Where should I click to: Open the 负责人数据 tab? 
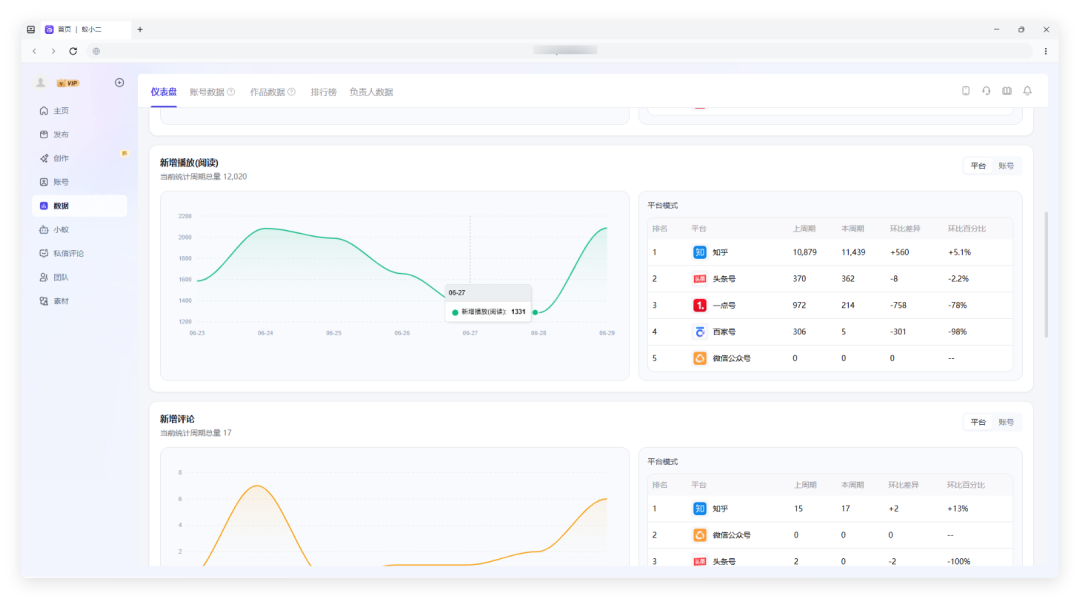(371, 92)
